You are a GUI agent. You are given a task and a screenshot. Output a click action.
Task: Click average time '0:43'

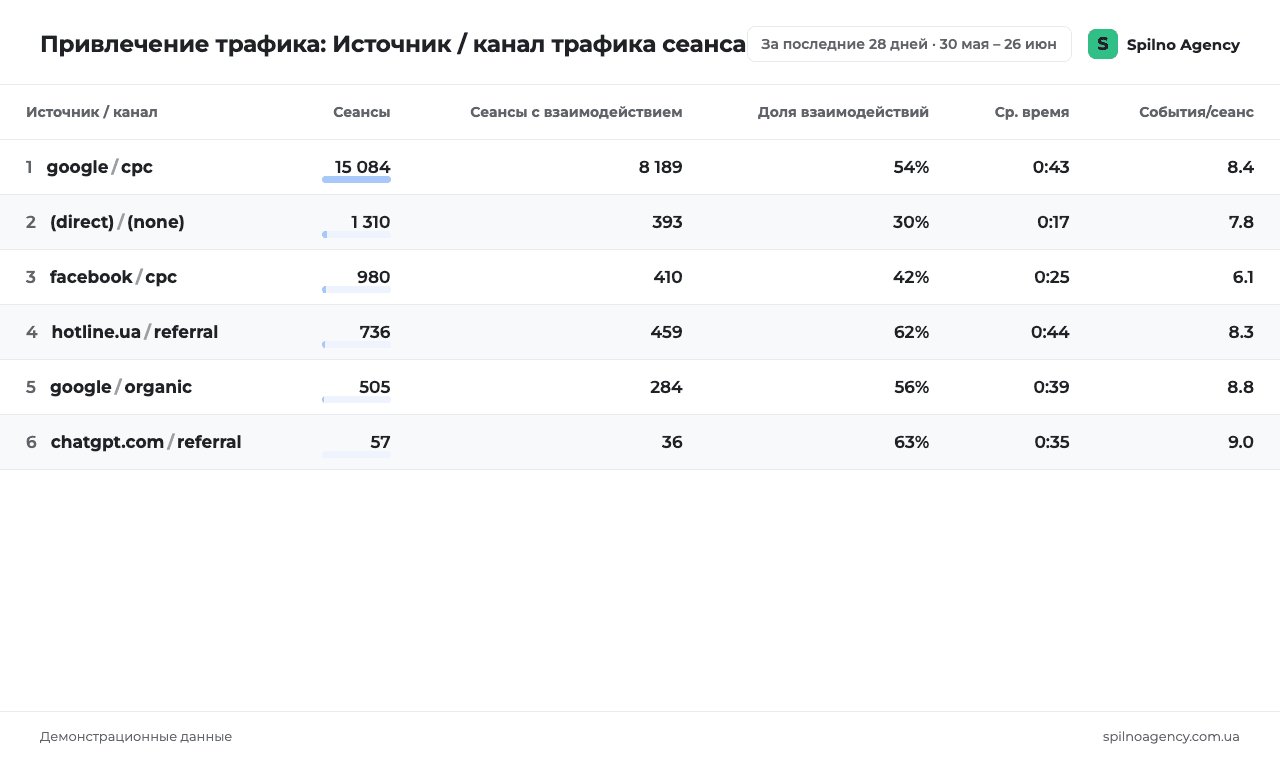pos(1051,167)
